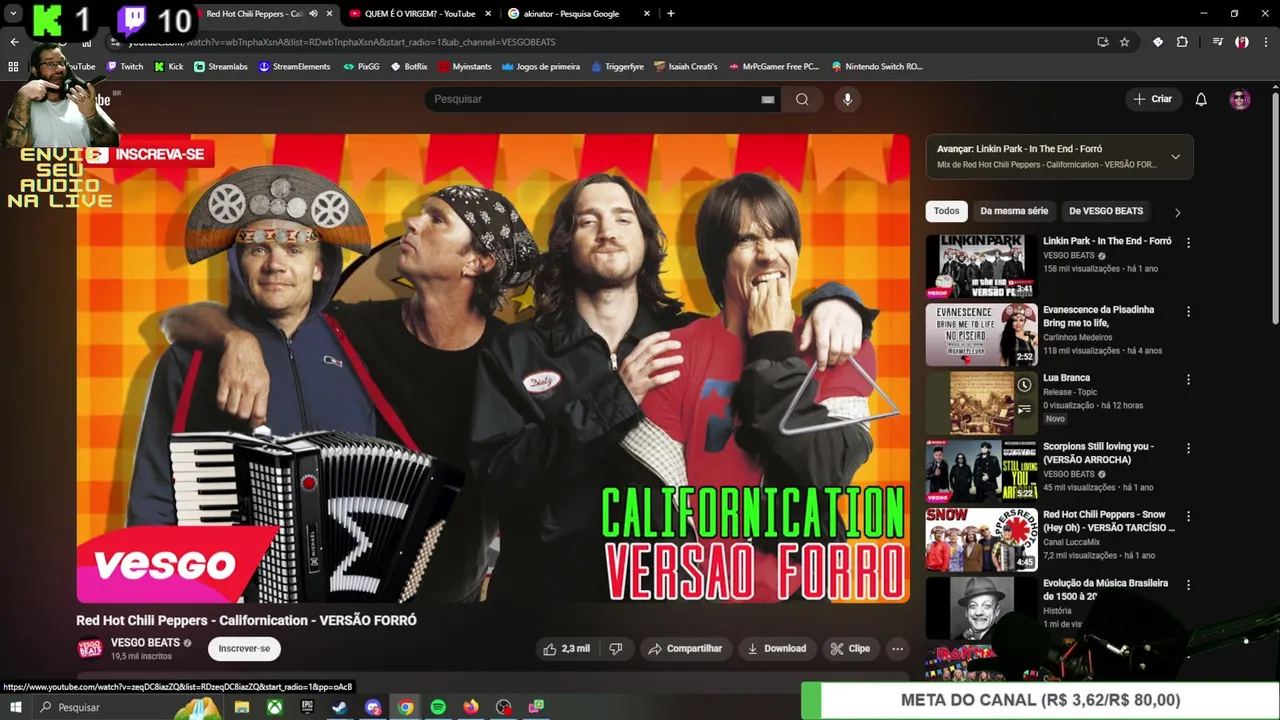1280x720 pixels.
Task: Bookmark this page star icon
Action: (1125, 42)
